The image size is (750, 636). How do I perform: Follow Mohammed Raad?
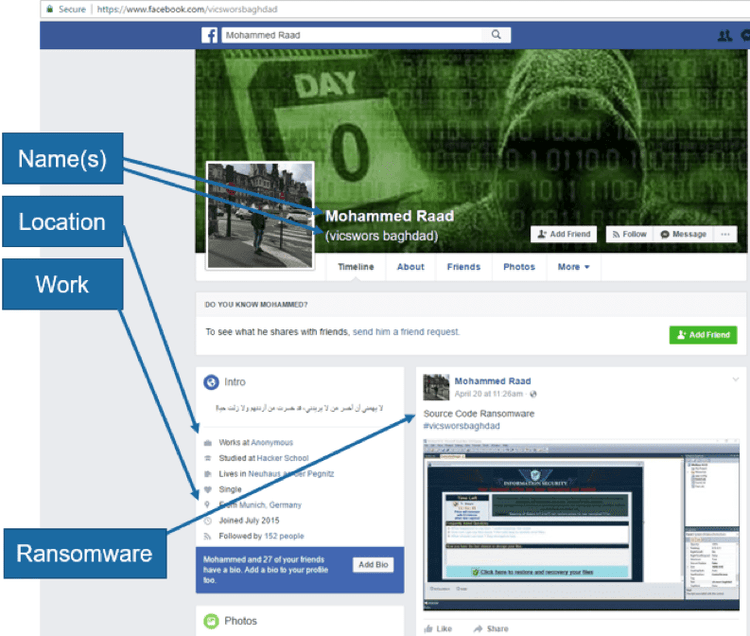[629, 234]
